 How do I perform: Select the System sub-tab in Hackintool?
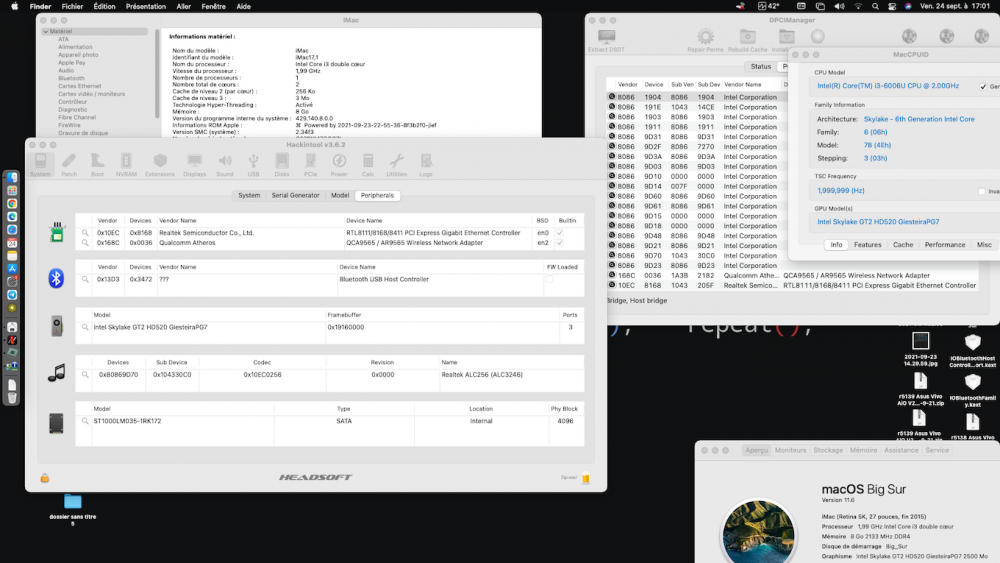tap(249, 196)
